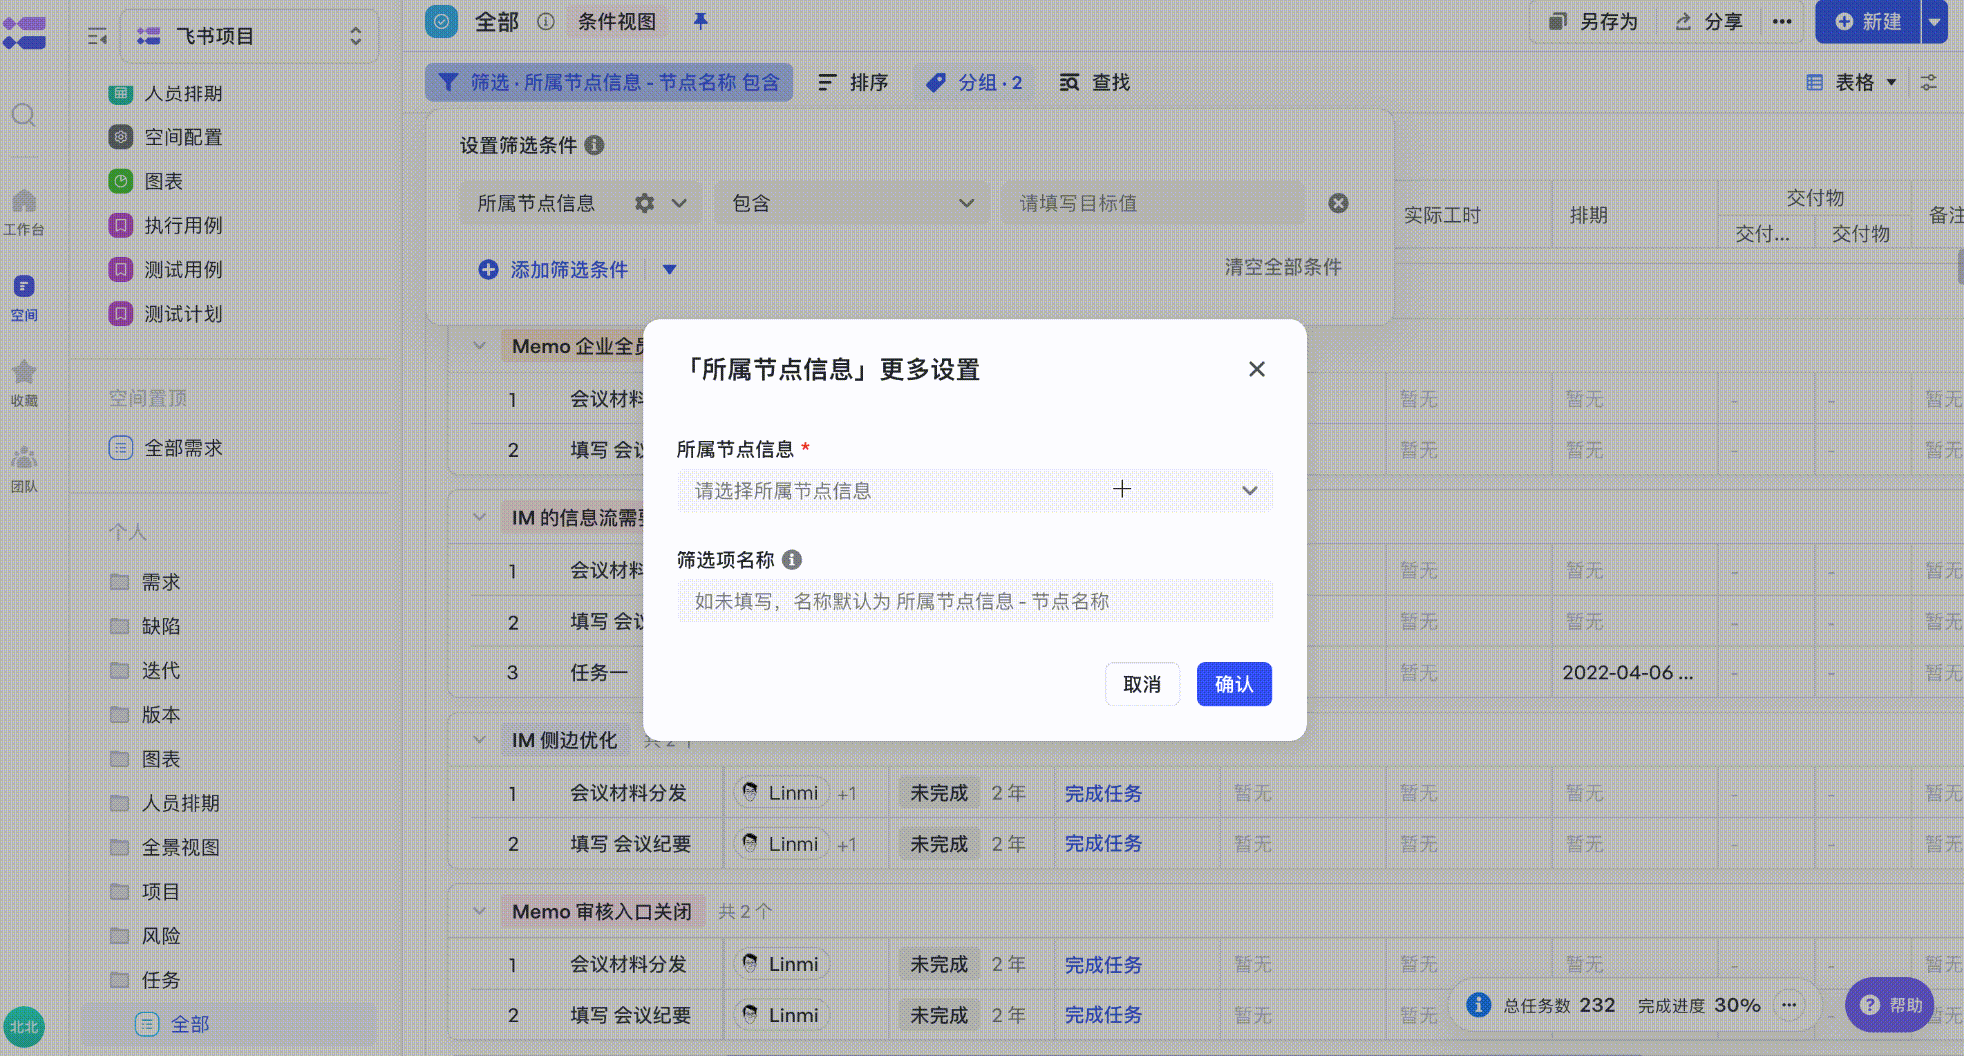Open the progress bar more options
Screen dimensions: 1964x1056
[x=1789, y=1005]
